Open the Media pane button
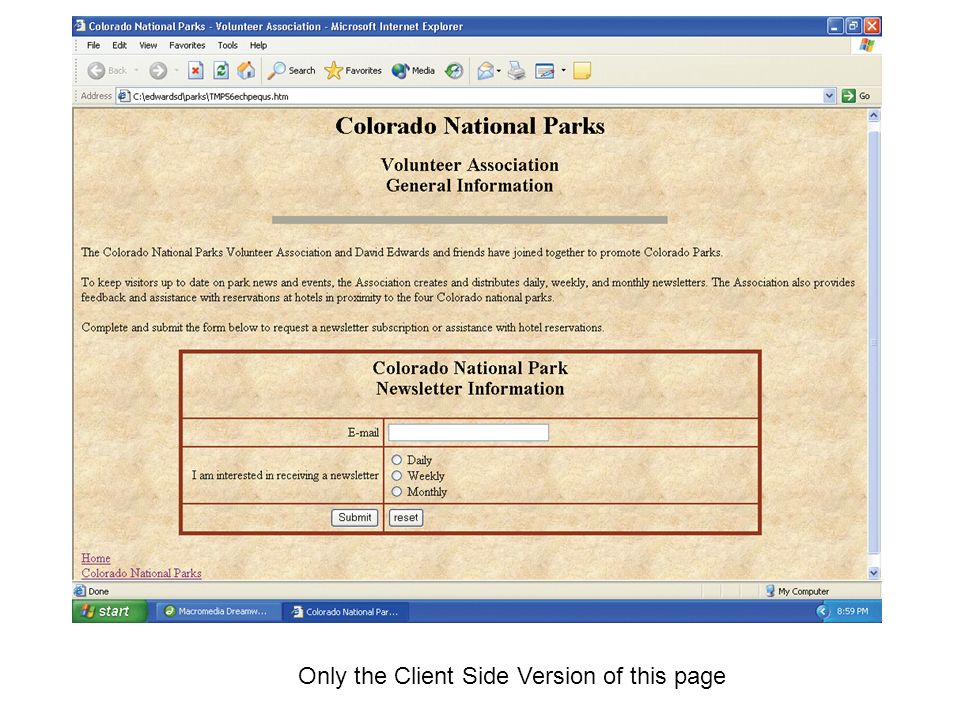960x720 pixels. point(413,71)
